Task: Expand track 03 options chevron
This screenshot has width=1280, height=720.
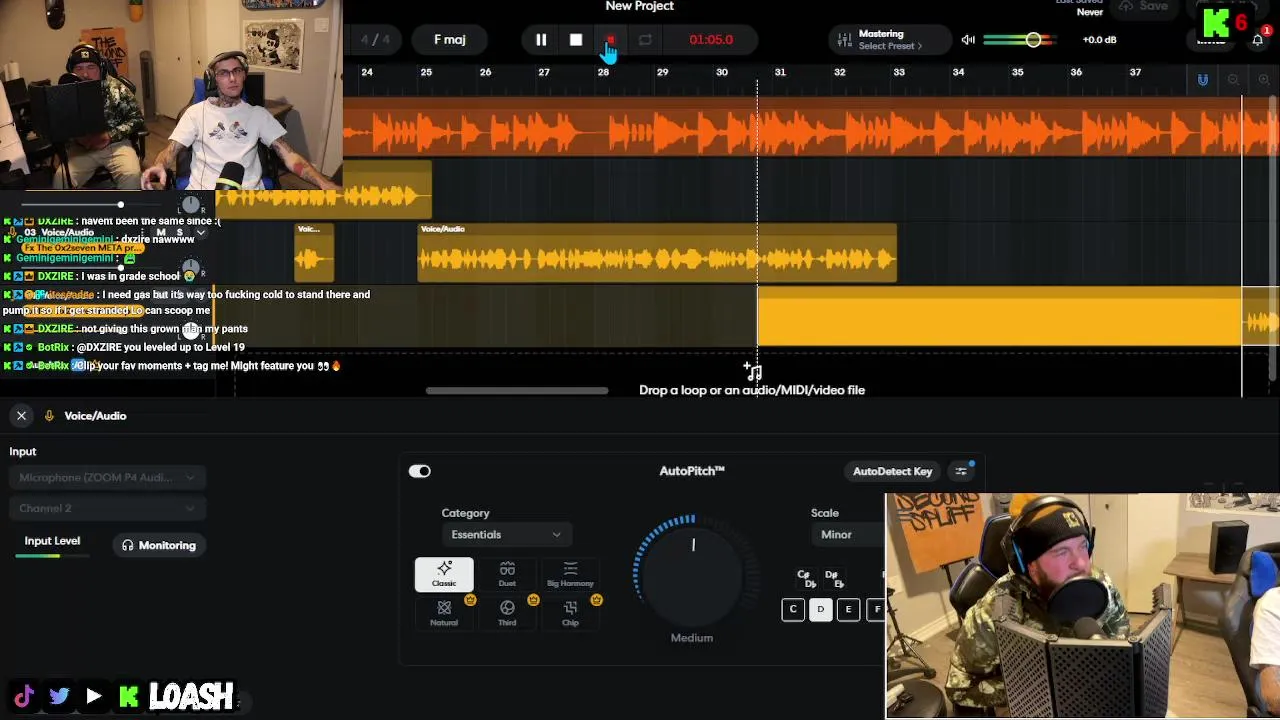Action: [x=201, y=232]
